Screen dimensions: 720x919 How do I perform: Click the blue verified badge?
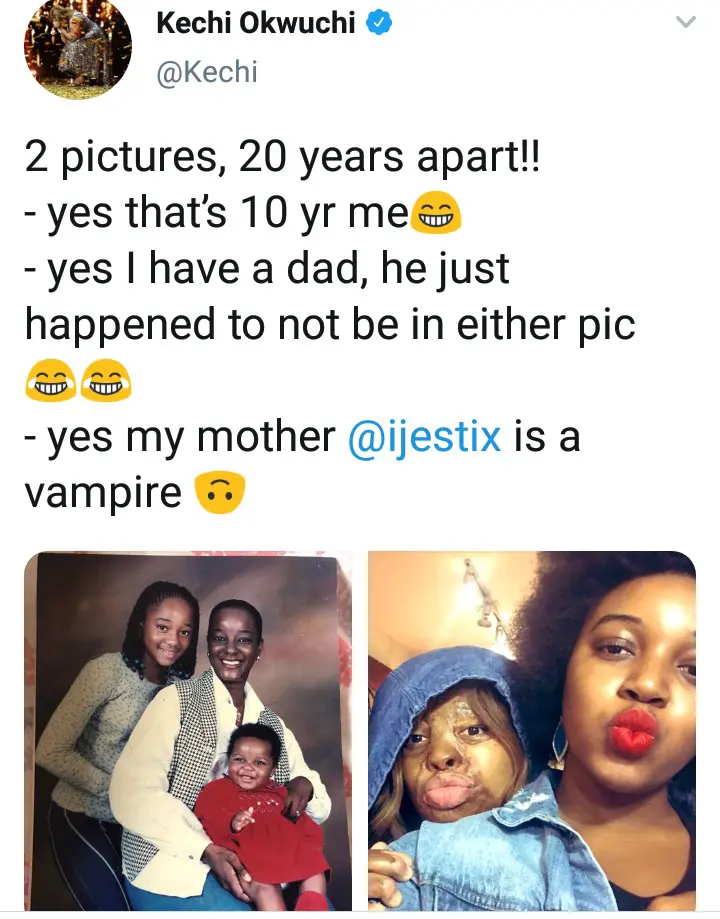click(x=379, y=23)
